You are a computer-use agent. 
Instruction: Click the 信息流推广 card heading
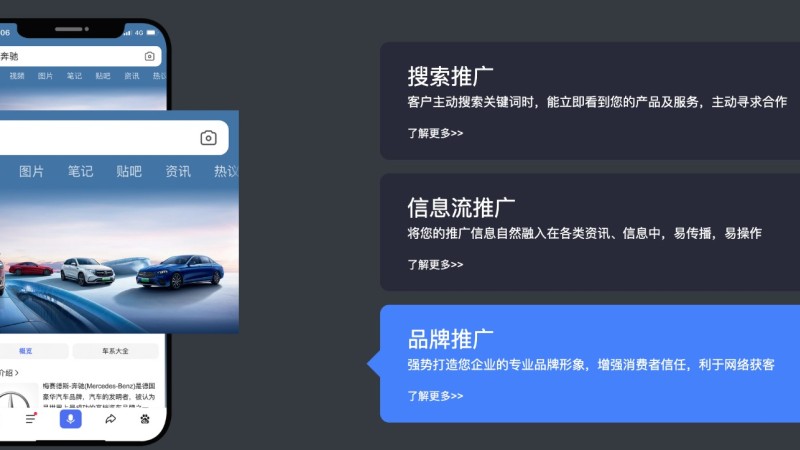tap(461, 208)
